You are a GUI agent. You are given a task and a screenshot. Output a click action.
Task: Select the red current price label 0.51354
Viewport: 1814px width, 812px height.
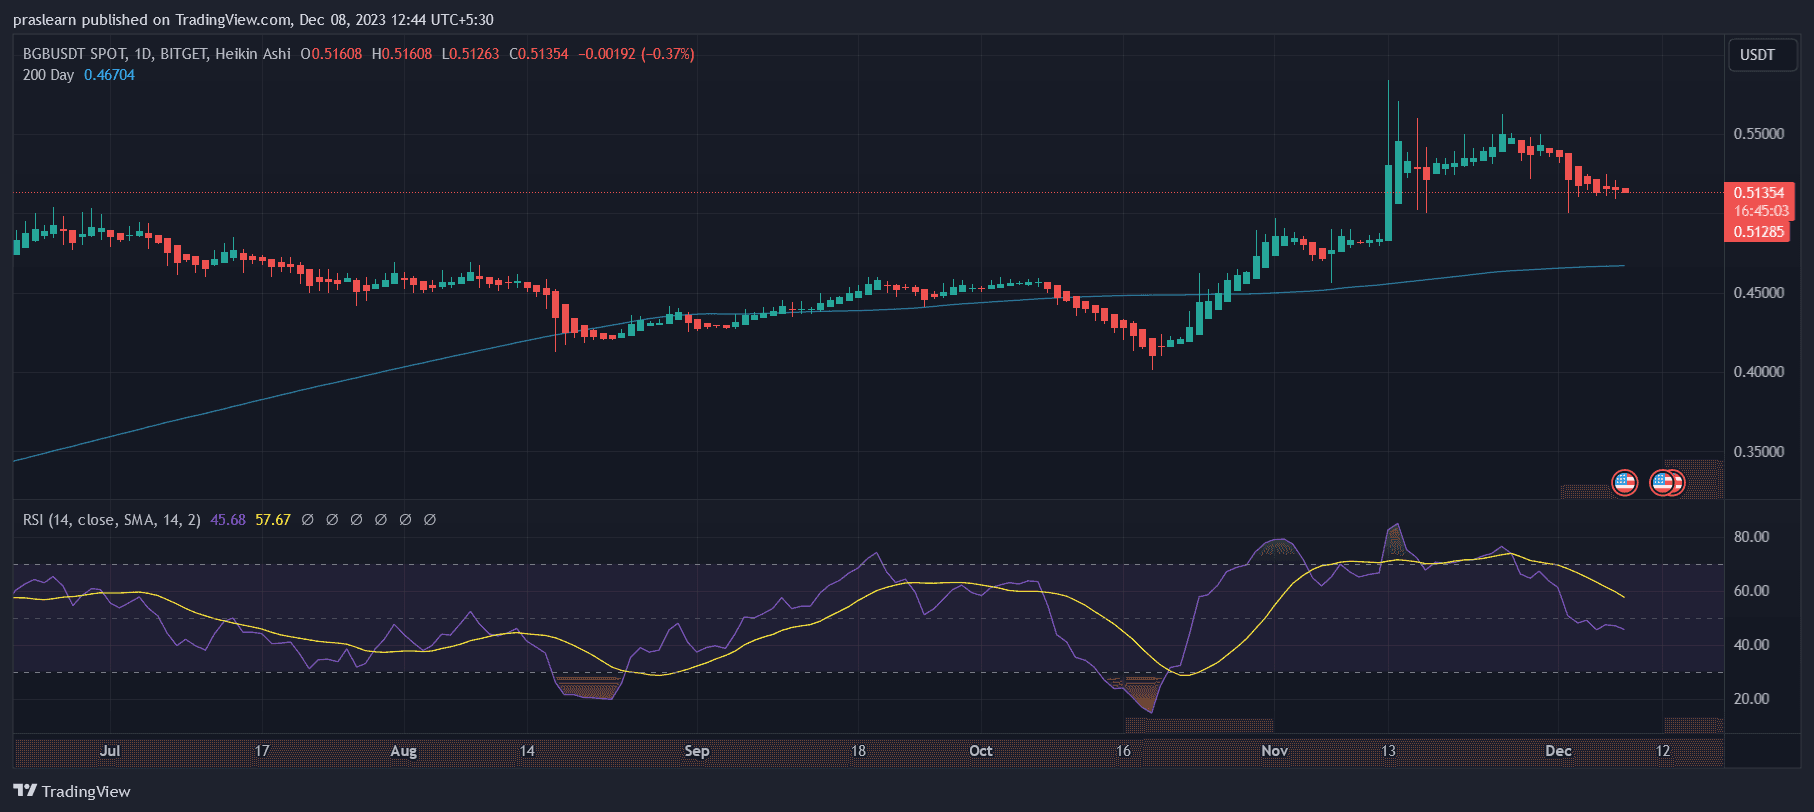coord(1758,193)
